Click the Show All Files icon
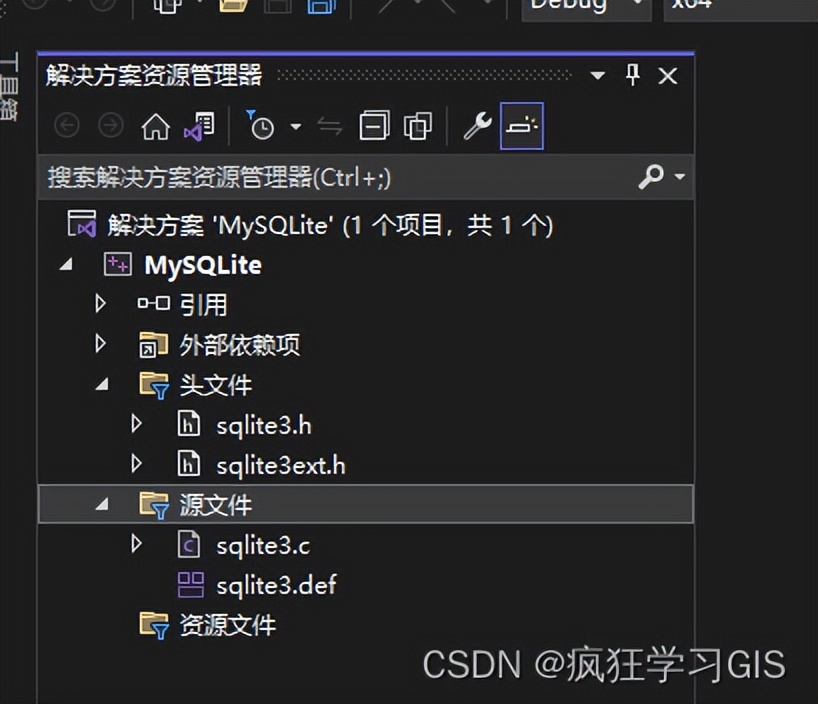The image size is (818, 704). [418, 126]
